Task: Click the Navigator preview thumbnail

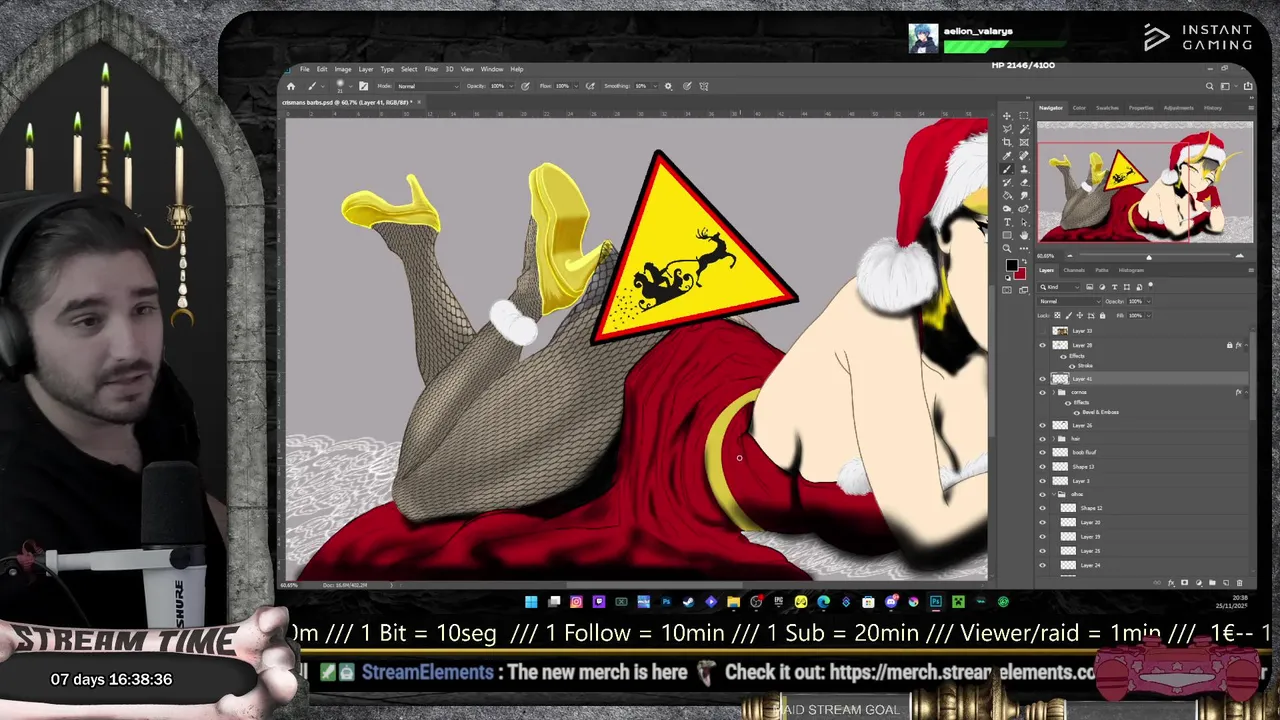Action: [1145, 183]
